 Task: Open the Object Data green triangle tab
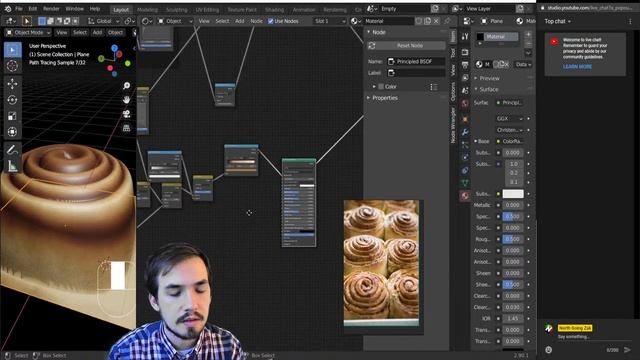point(465,183)
